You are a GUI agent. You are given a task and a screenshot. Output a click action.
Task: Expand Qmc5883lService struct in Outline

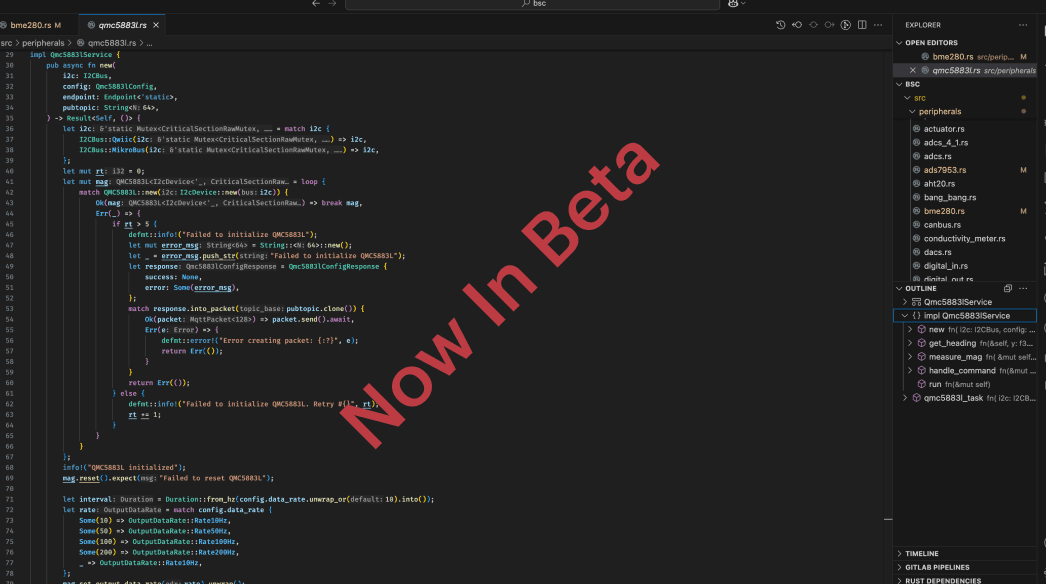click(x=905, y=302)
